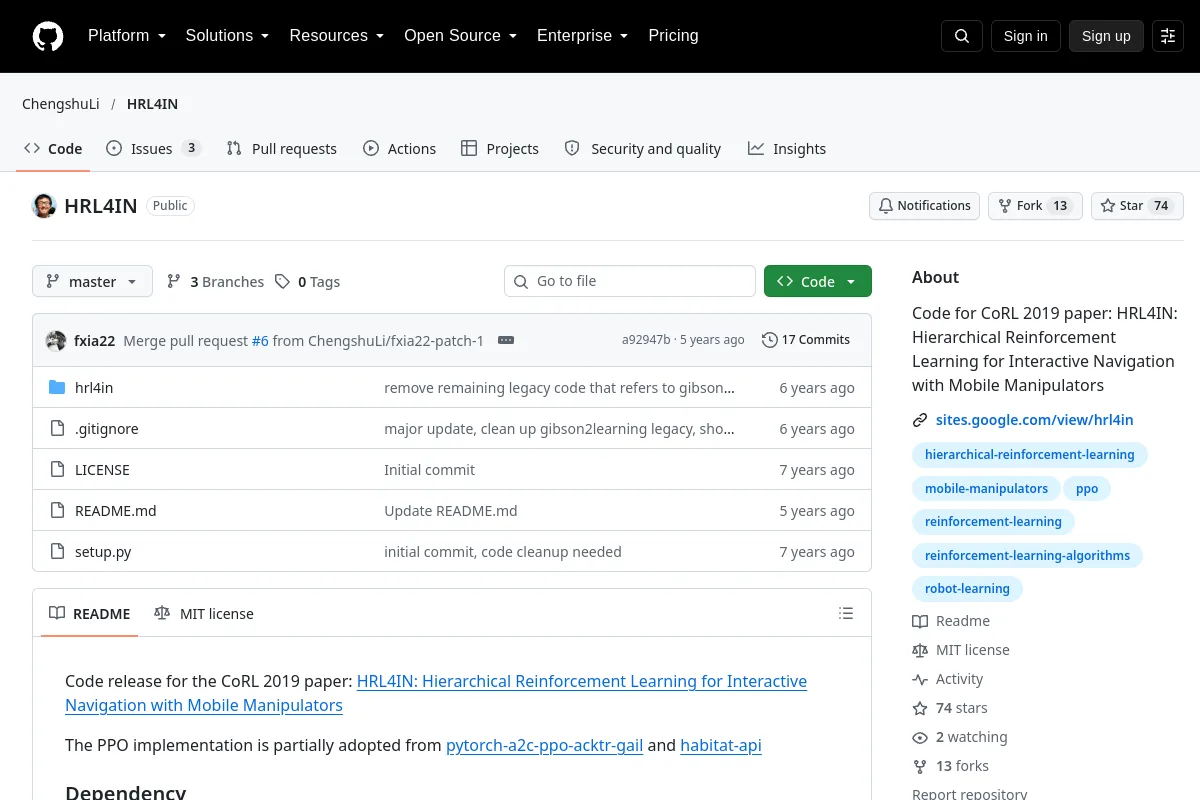Screen dimensions: 1200x800
Task: Open the pytorch-a2c-ppo-acktr-gail link
Action: [x=544, y=745]
